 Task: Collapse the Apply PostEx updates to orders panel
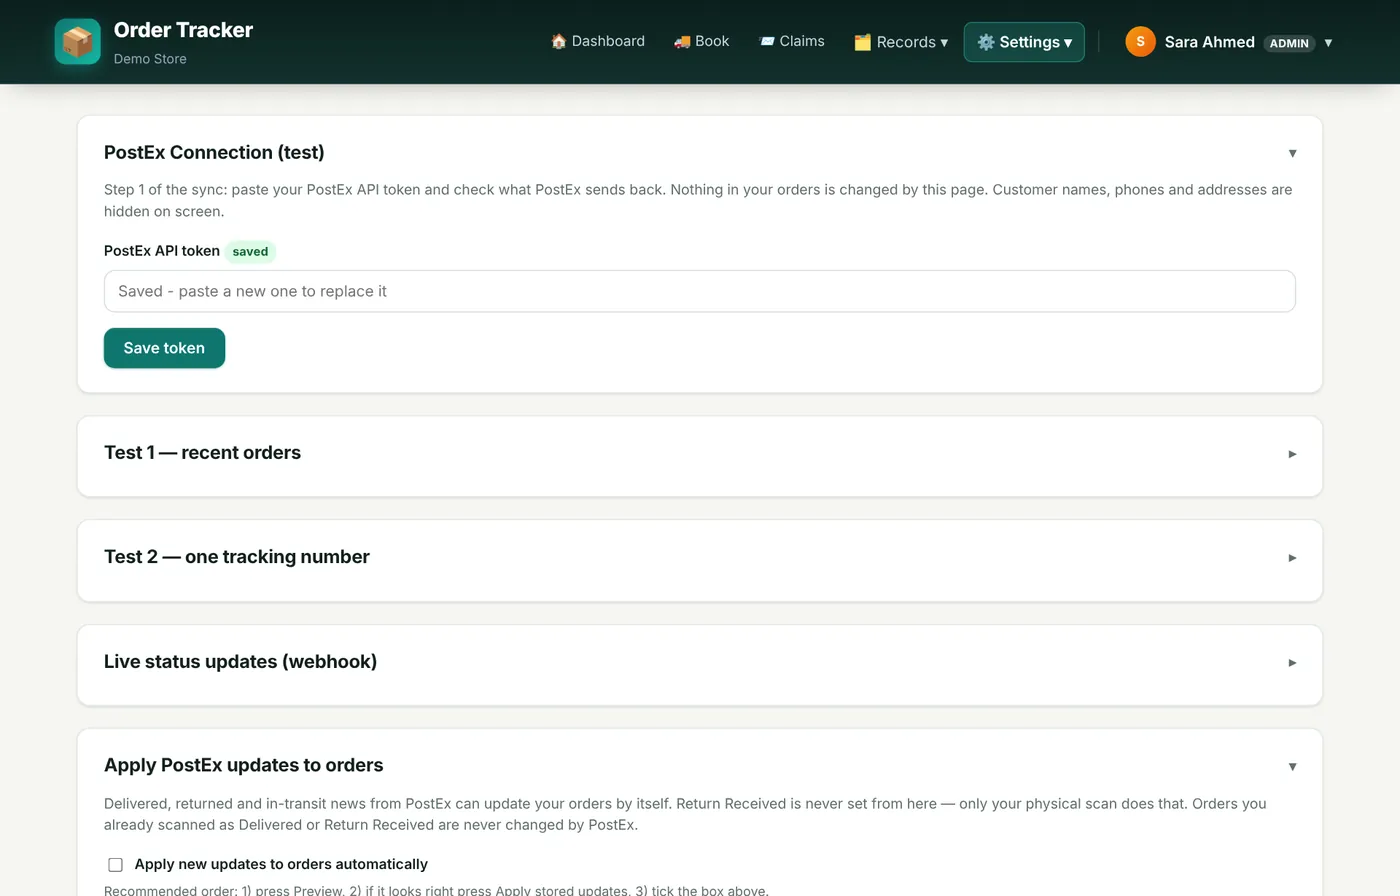click(x=1292, y=767)
